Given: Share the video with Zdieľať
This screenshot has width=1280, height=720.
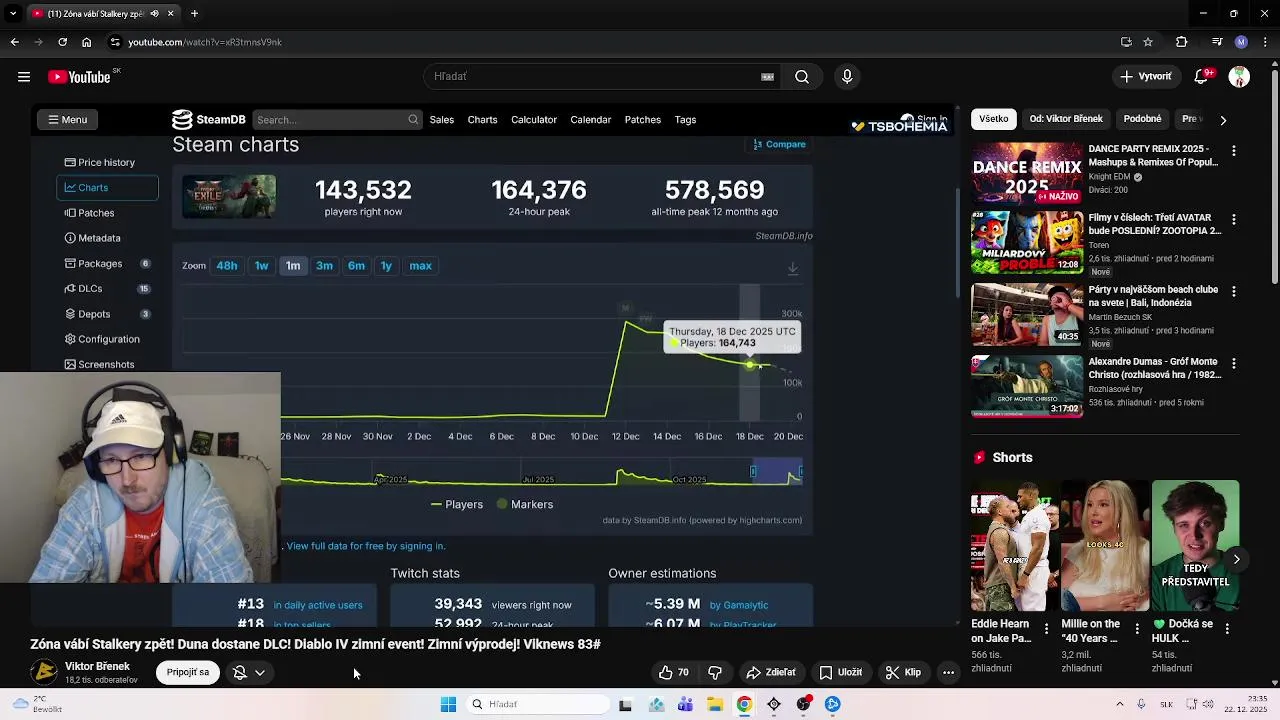Looking at the screenshot, I should pyautogui.click(x=771, y=672).
